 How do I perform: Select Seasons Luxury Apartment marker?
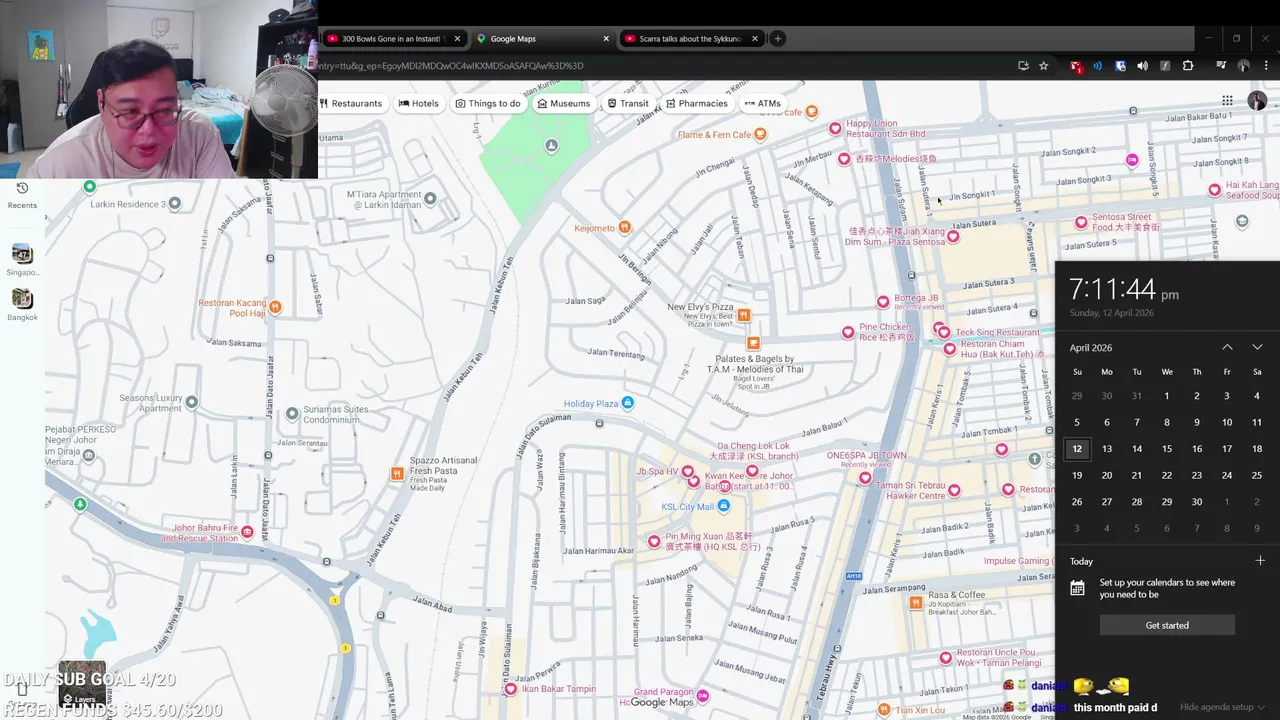point(191,402)
